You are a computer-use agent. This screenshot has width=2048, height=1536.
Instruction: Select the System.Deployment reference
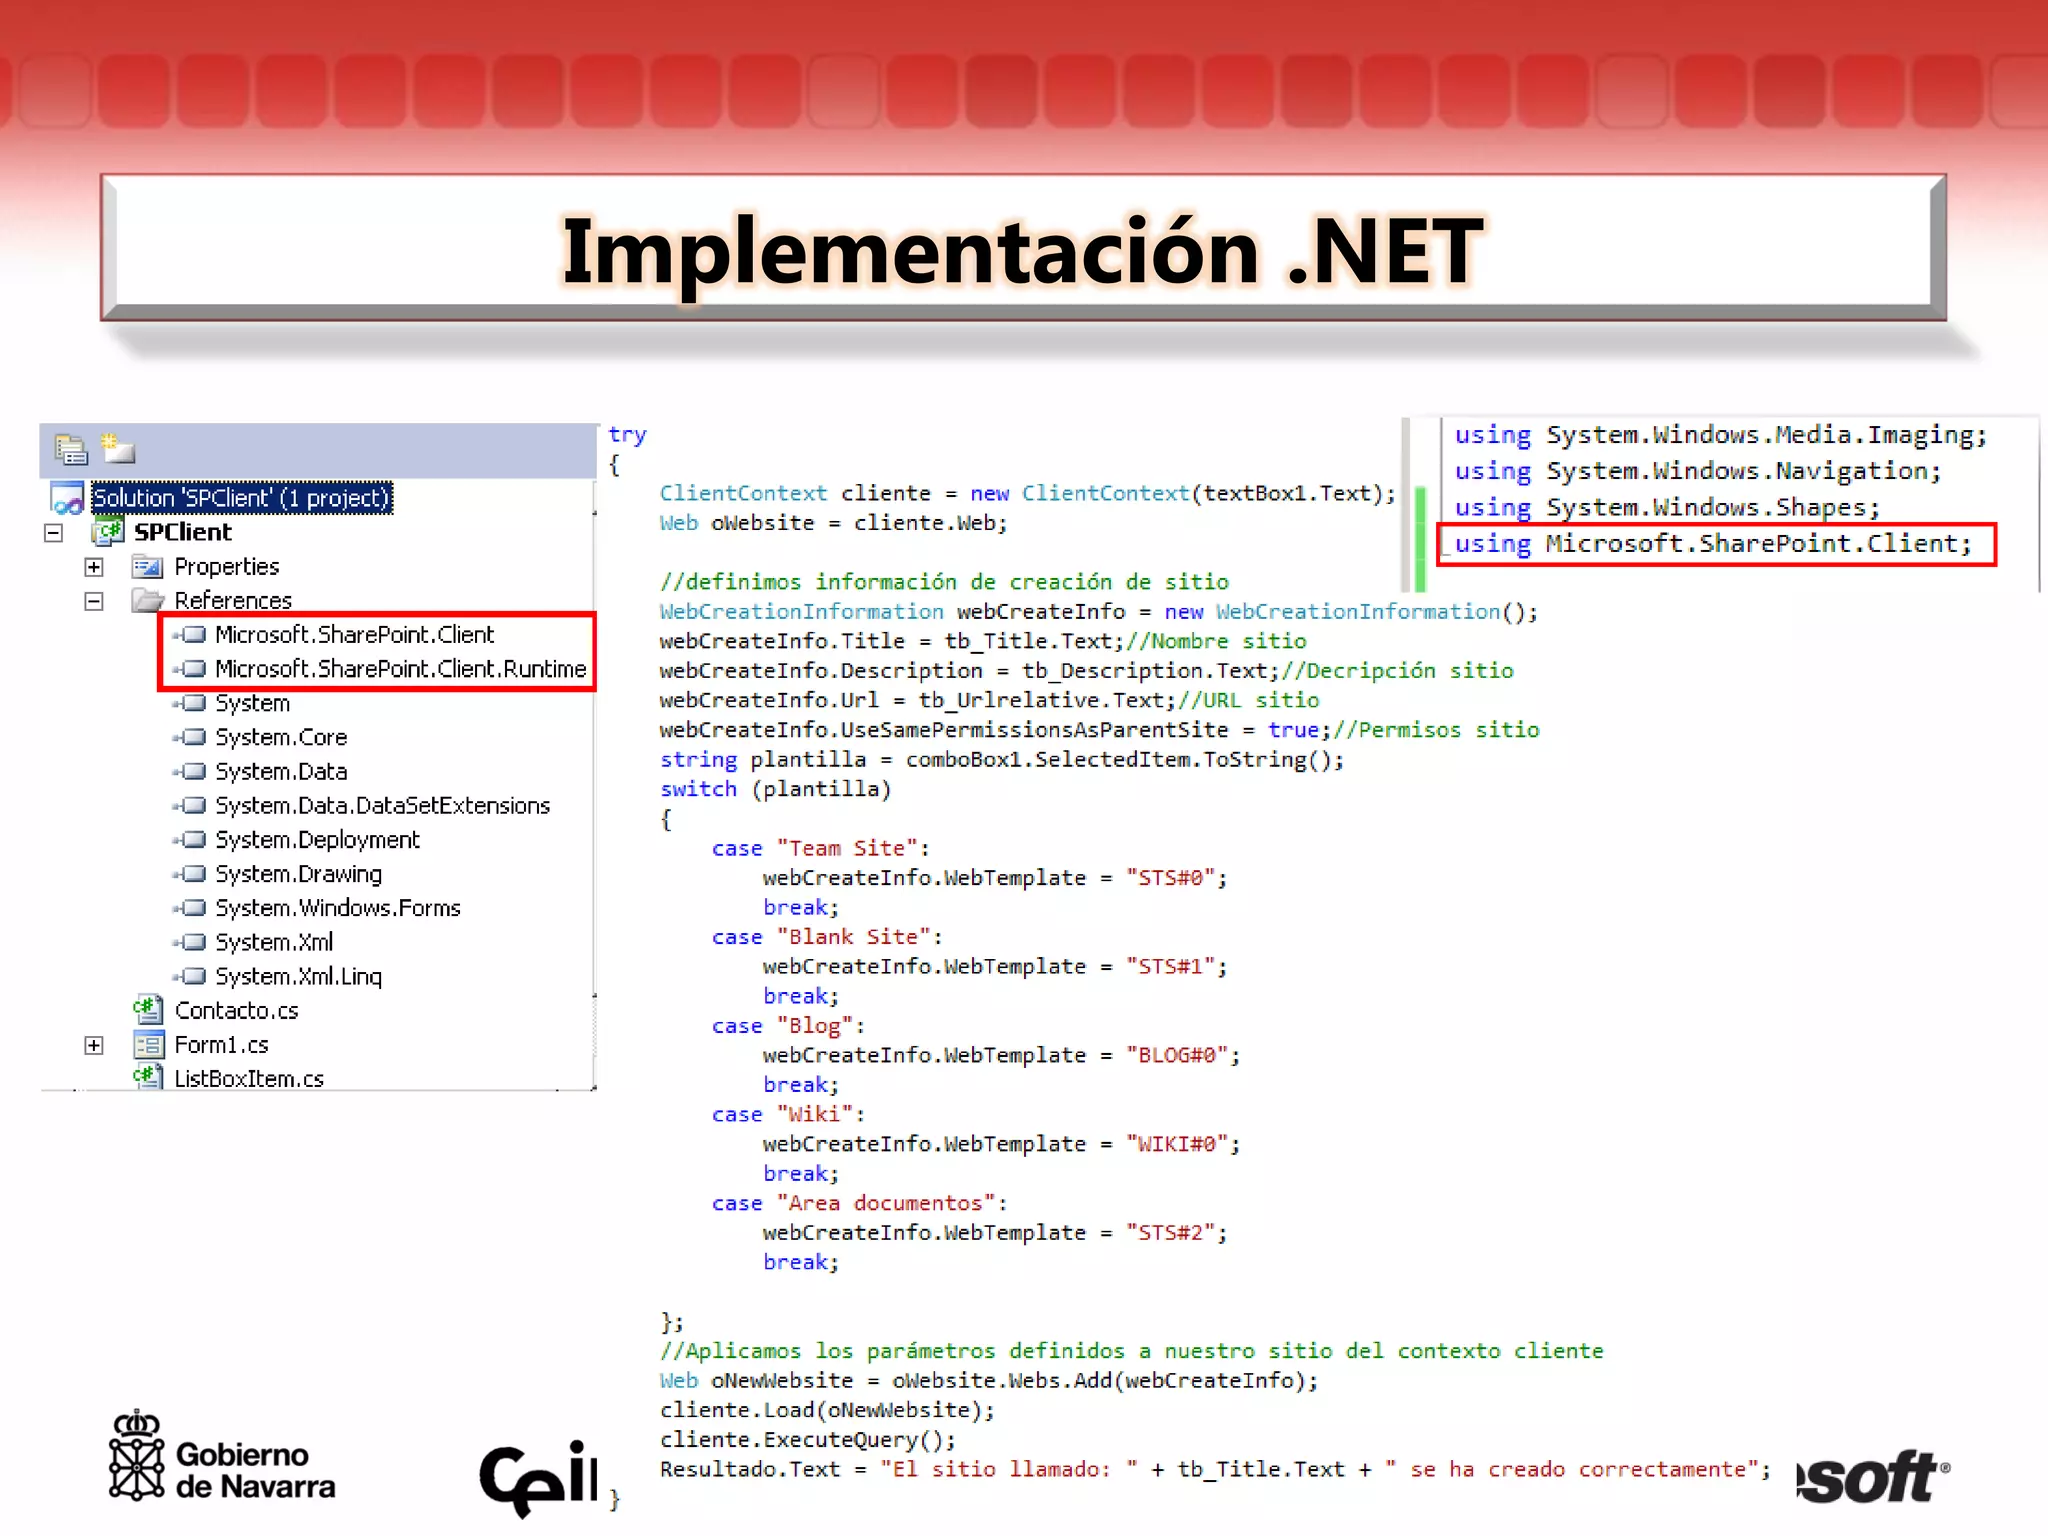point(318,840)
